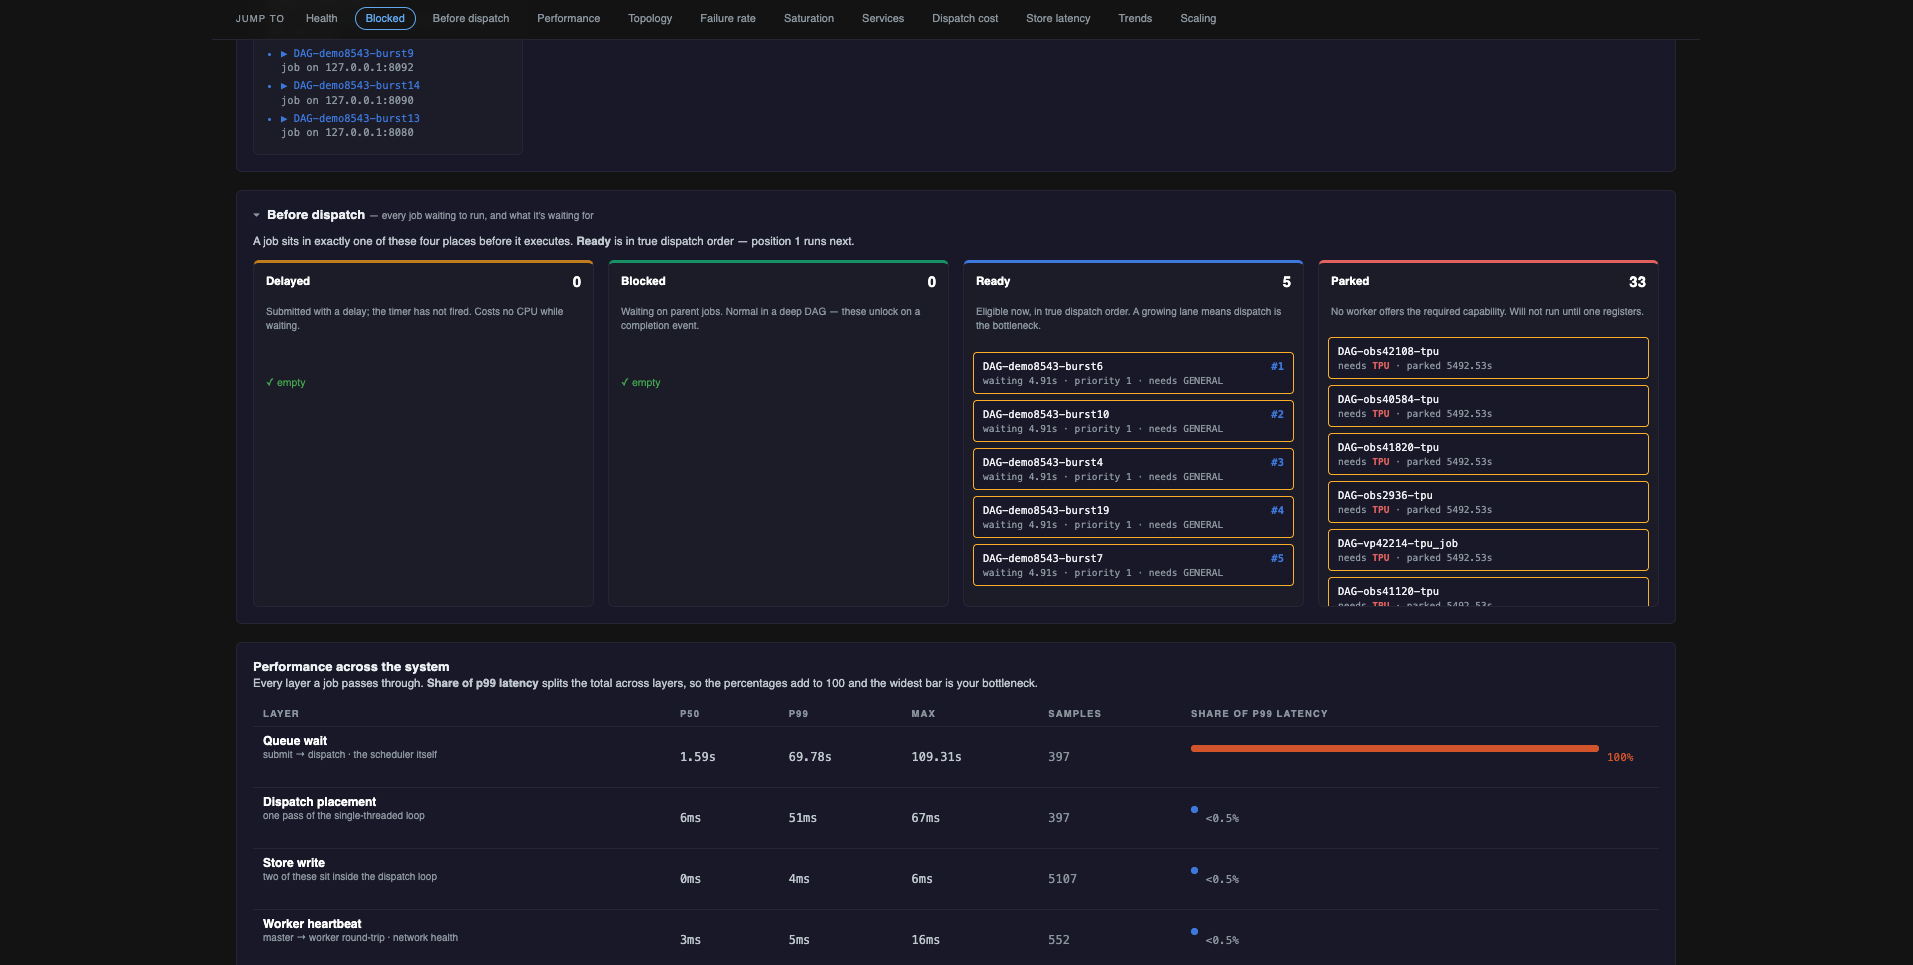1913x965 pixels.
Task: Open DAG-demo8543-burst9 job link
Action: (353, 54)
